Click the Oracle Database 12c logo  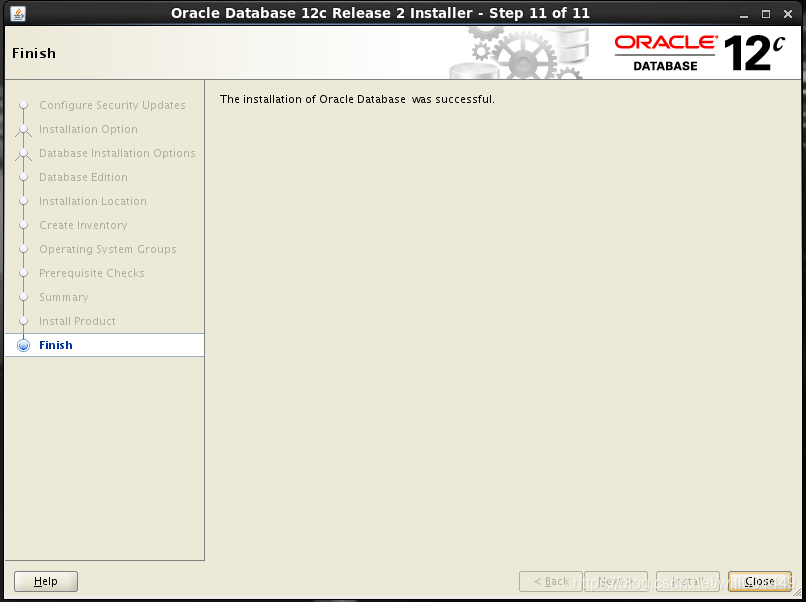pos(700,53)
